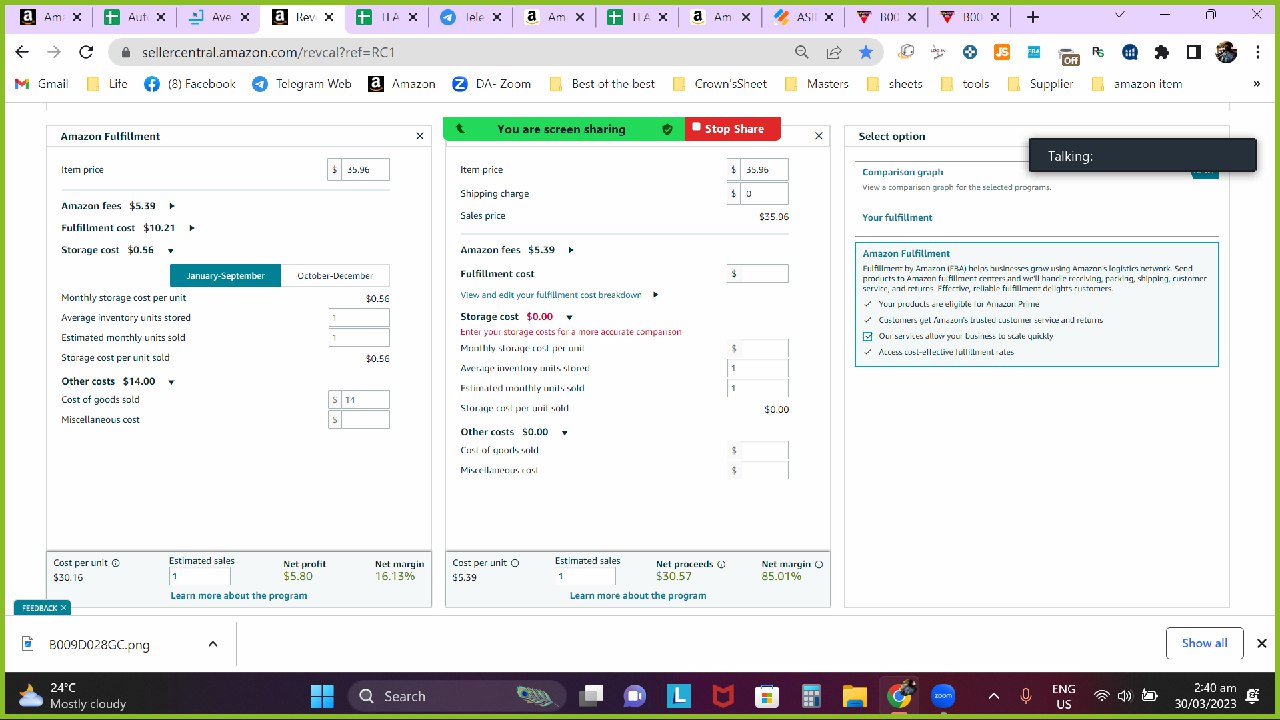1280x720 pixels.
Task: Close the Amazon Fulfillment panel
Action: 420,136
